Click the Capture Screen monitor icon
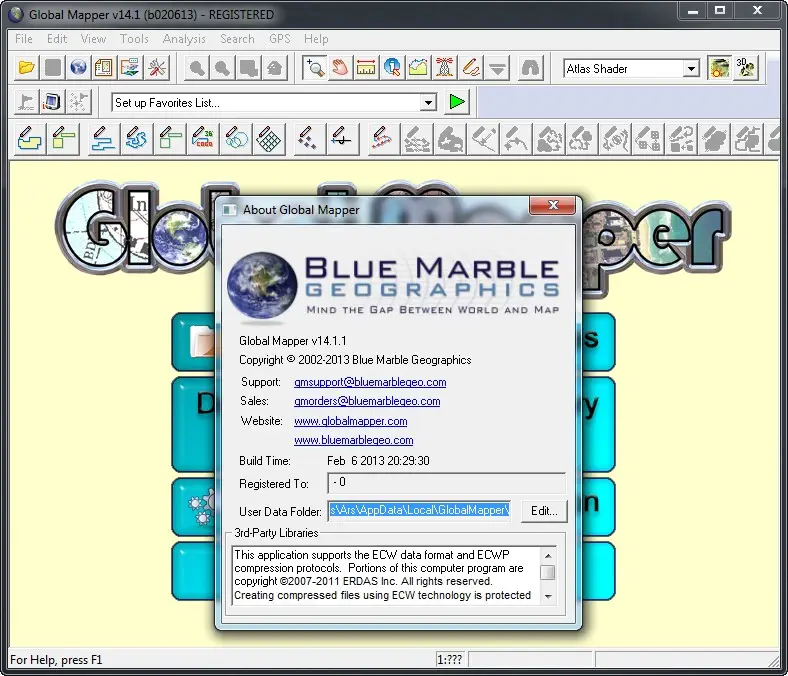The width and height of the screenshot is (788, 676). (x=52, y=102)
